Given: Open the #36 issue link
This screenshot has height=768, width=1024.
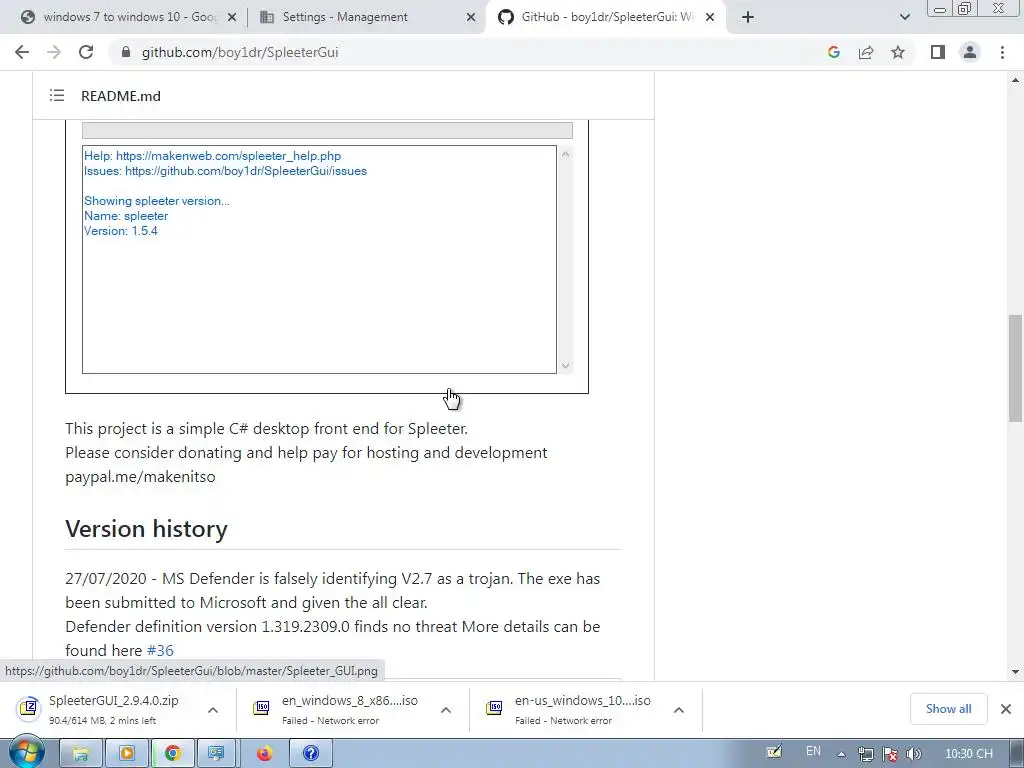Looking at the screenshot, I should point(160,650).
